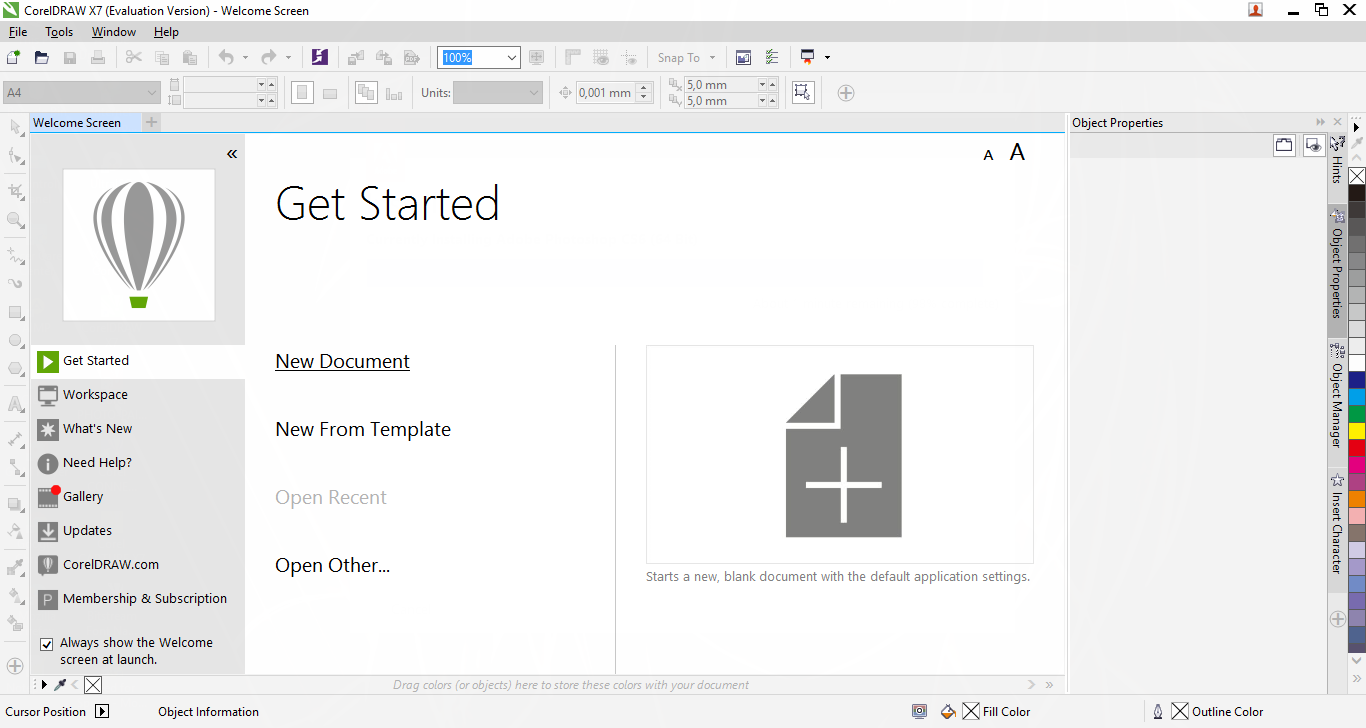Click the plus Quick customize button on property bar
This screenshot has height=728, width=1366.
(846, 93)
